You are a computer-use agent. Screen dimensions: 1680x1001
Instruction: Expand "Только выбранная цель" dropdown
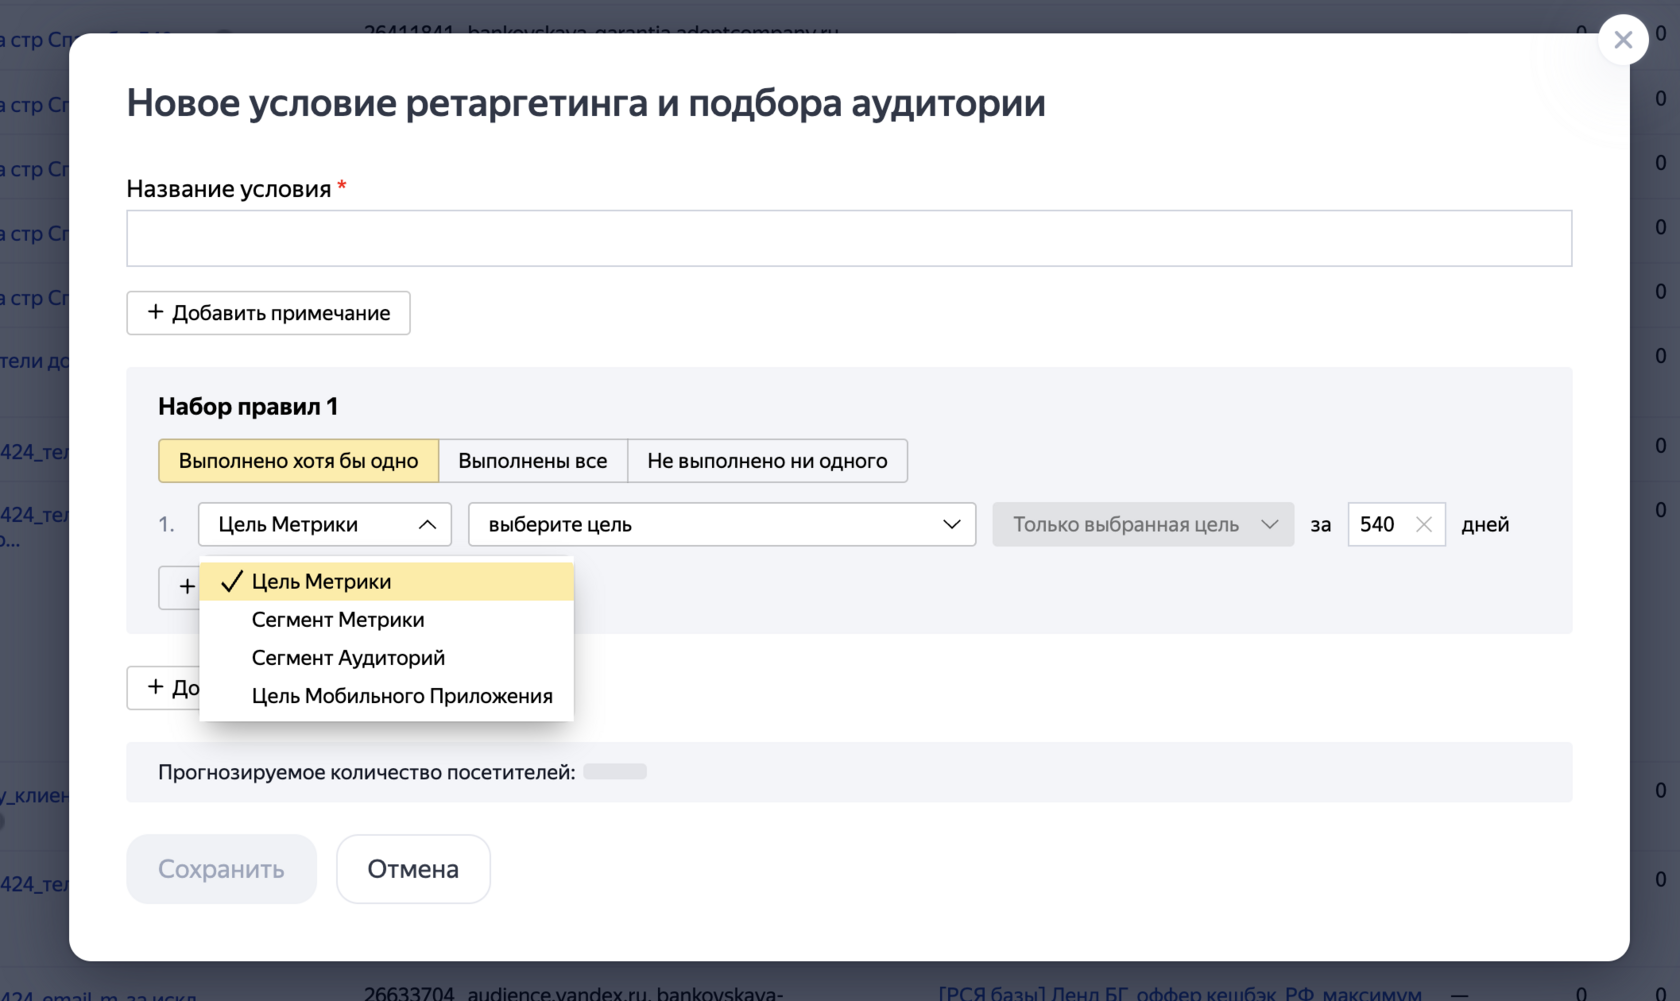(x=1143, y=525)
